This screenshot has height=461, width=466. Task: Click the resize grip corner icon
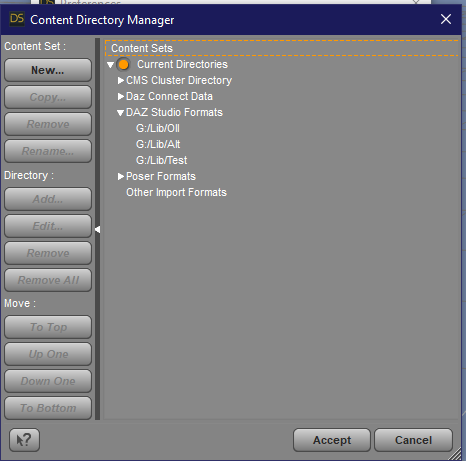pyautogui.click(x=455, y=455)
